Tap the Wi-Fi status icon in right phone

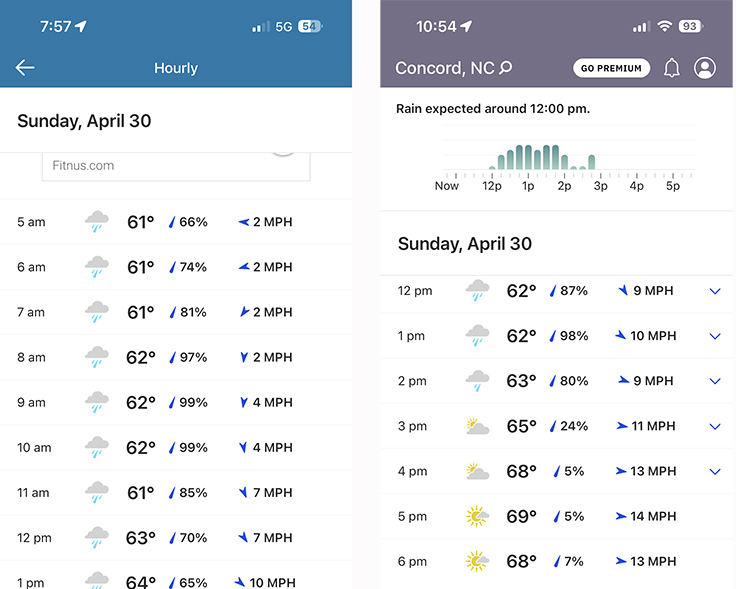pyautogui.click(x=664, y=27)
